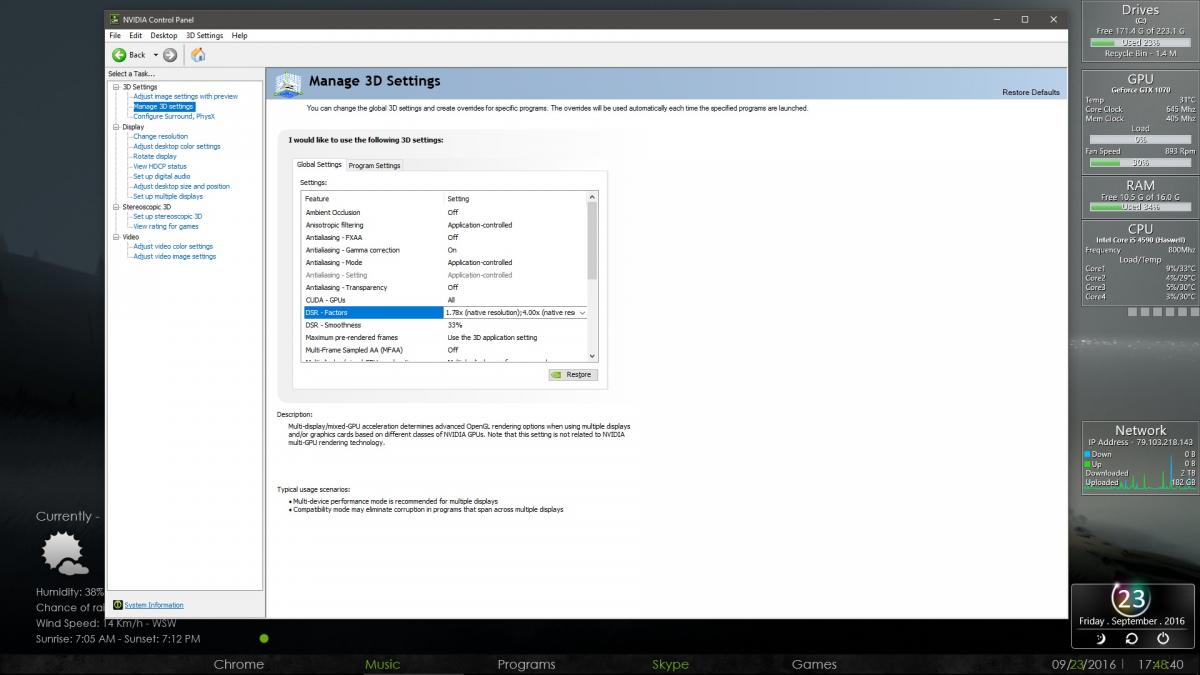The height and width of the screenshot is (675, 1200).
Task: Open the 3D Settings menu
Action: point(205,36)
